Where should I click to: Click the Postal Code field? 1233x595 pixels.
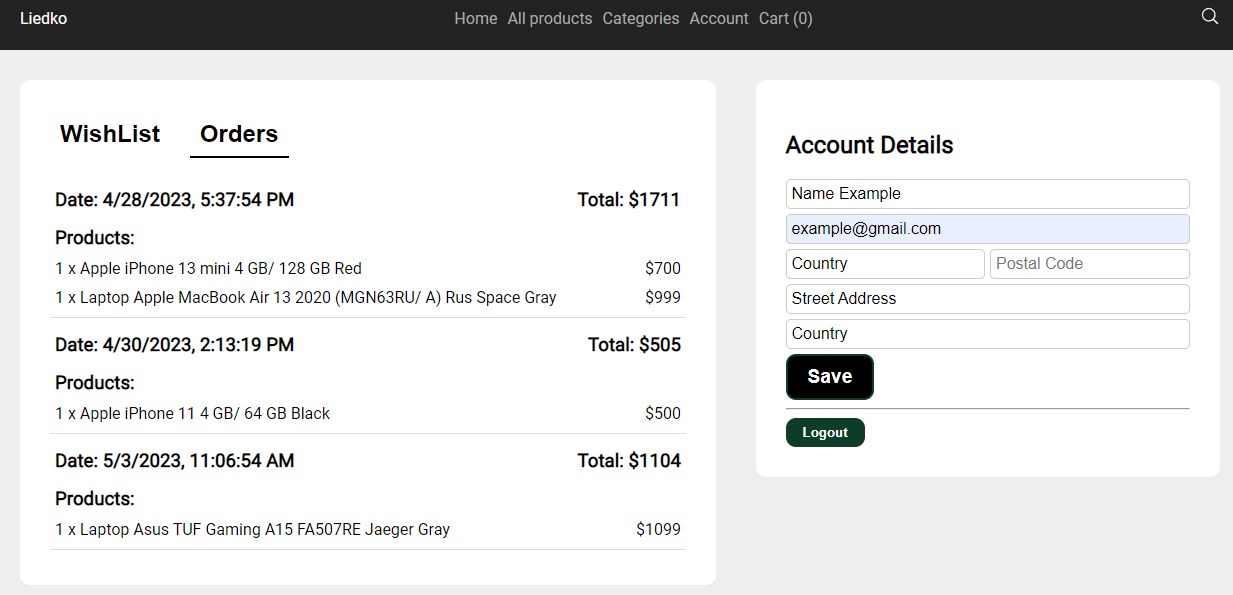pos(1089,264)
